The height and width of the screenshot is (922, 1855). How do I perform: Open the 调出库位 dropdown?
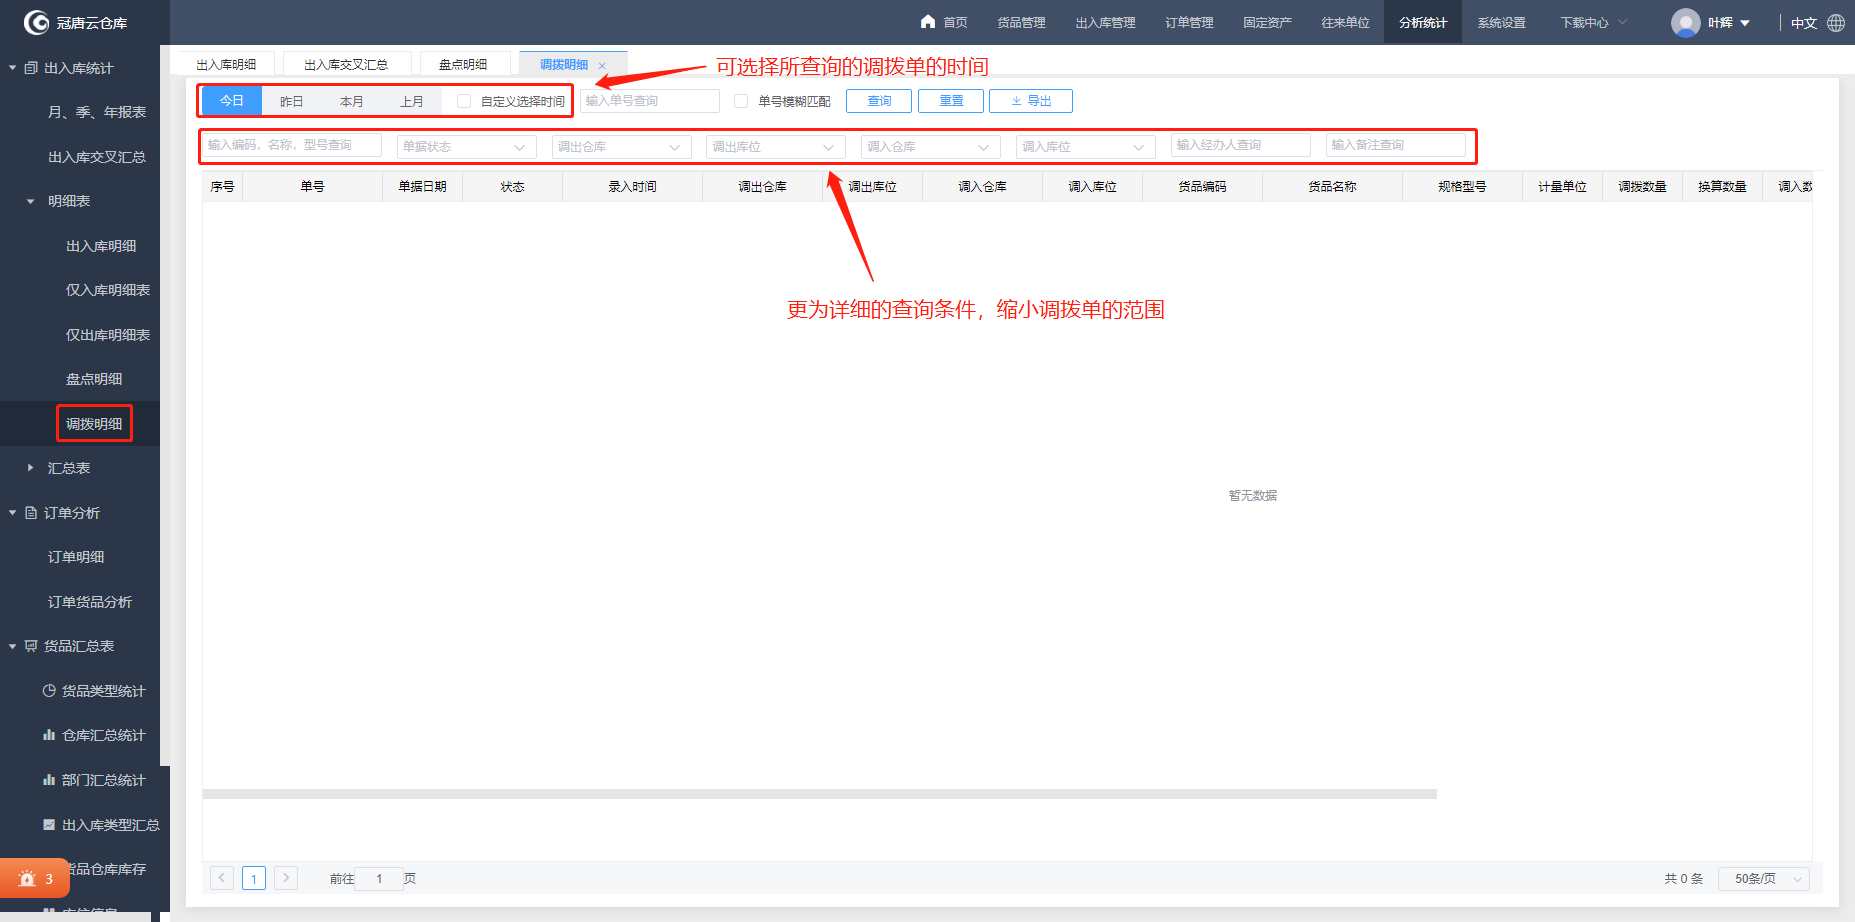[776, 146]
